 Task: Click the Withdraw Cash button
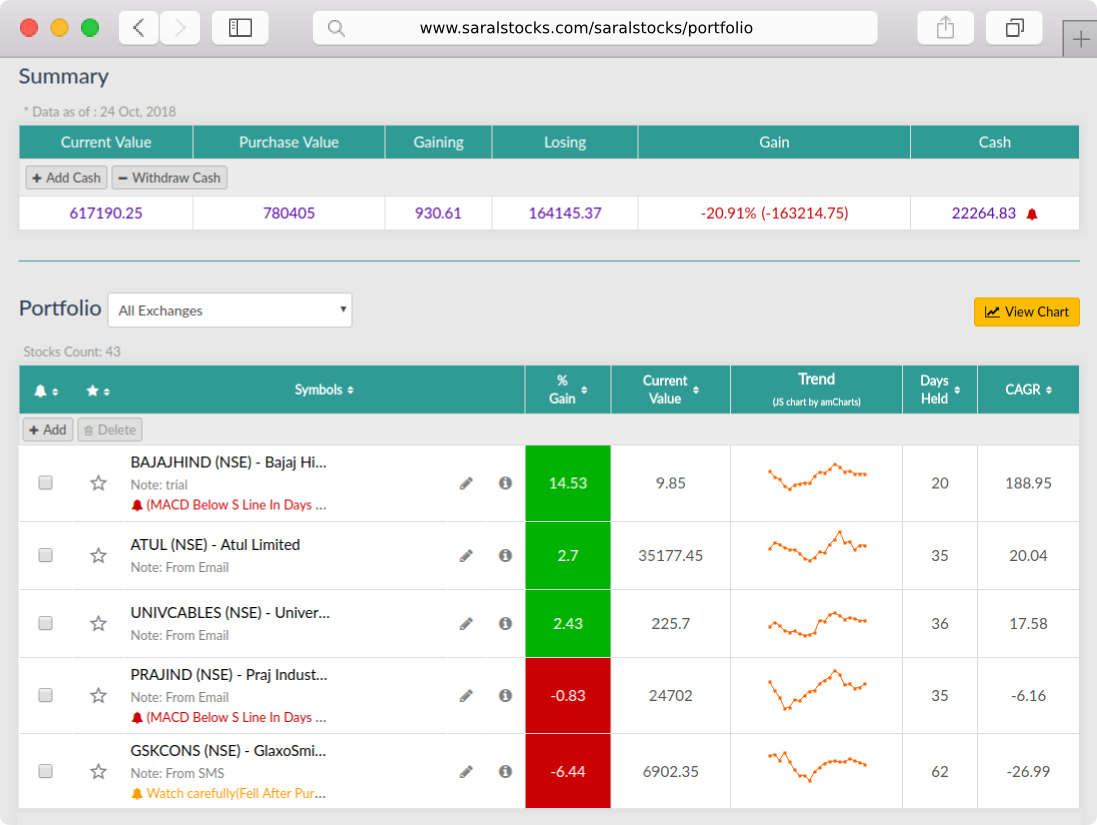(169, 178)
